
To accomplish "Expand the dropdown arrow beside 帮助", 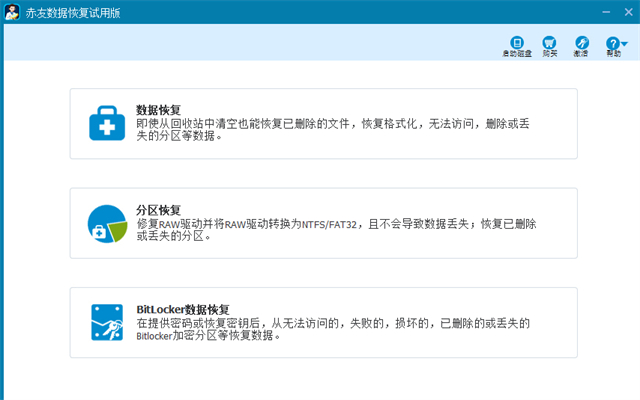I will click(624, 43).
